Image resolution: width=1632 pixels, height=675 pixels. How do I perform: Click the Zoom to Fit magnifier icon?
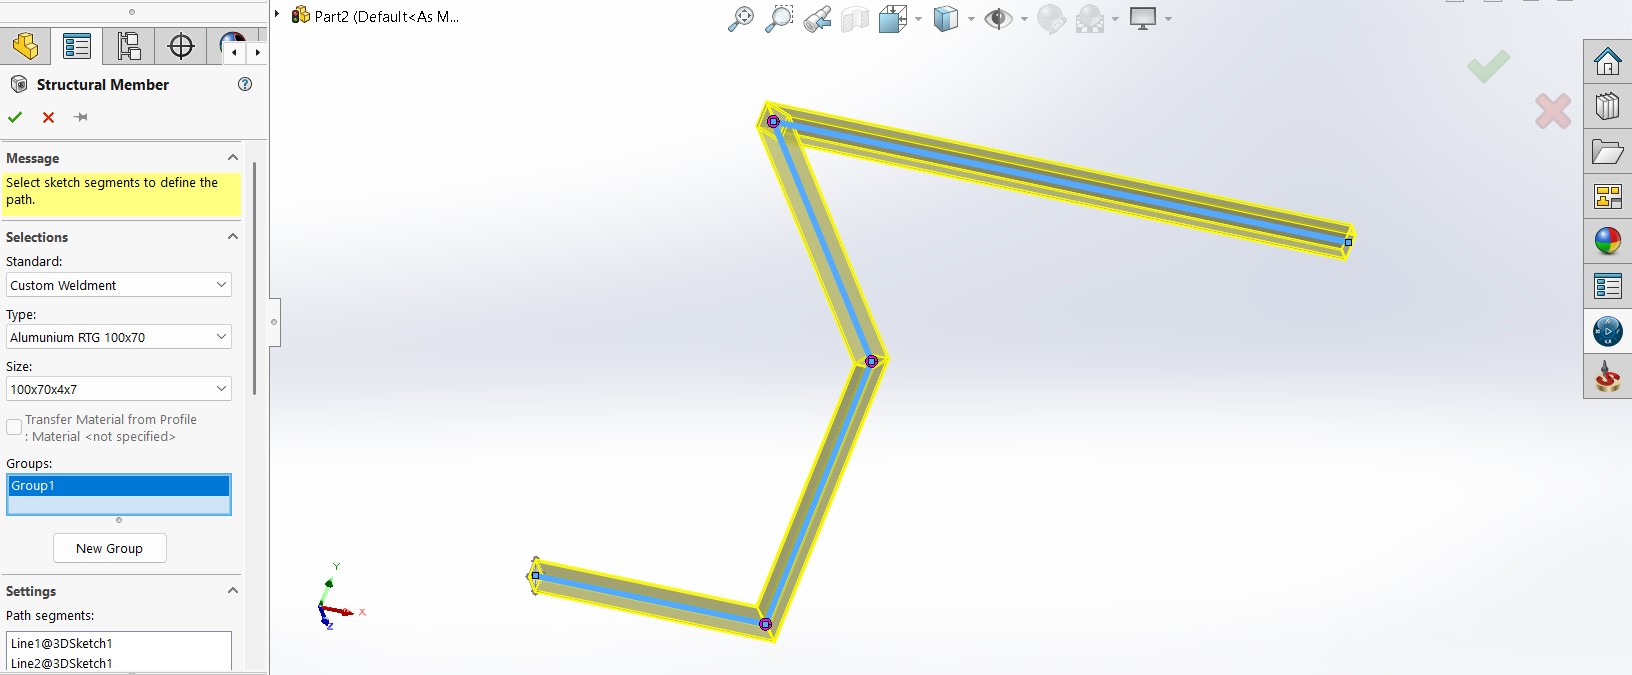point(740,19)
